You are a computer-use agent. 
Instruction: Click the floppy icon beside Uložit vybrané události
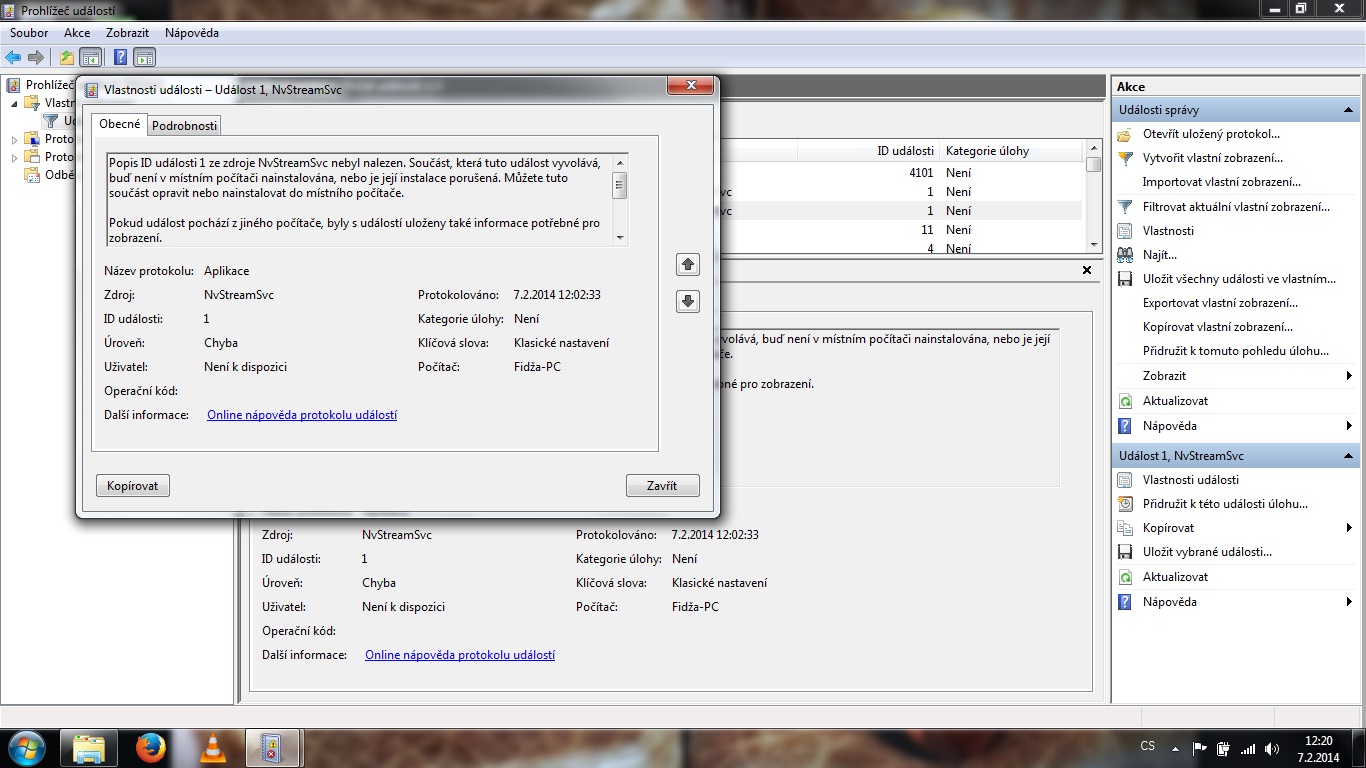(x=1125, y=552)
